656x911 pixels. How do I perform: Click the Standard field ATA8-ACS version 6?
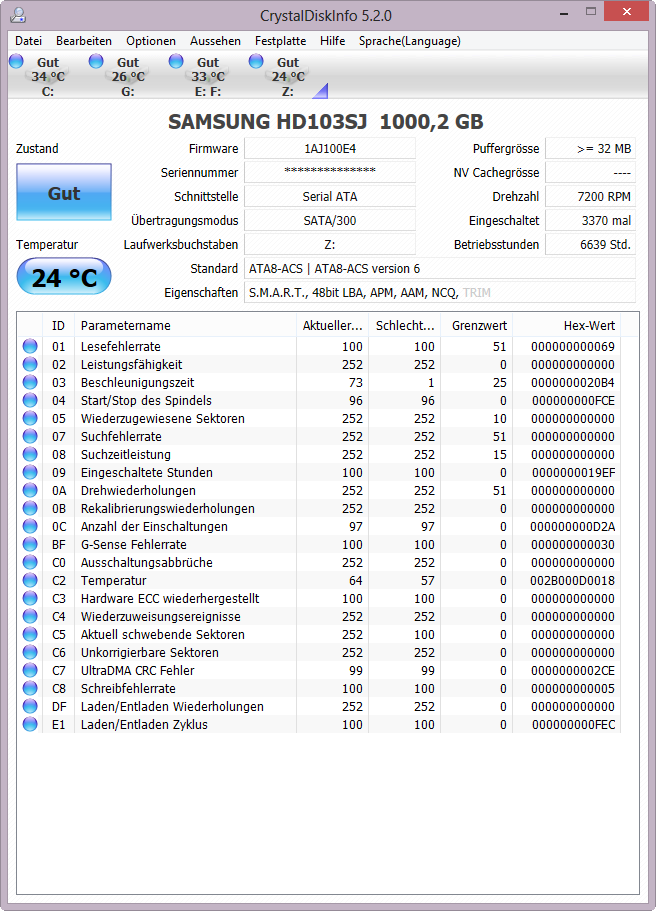[x=440, y=268]
